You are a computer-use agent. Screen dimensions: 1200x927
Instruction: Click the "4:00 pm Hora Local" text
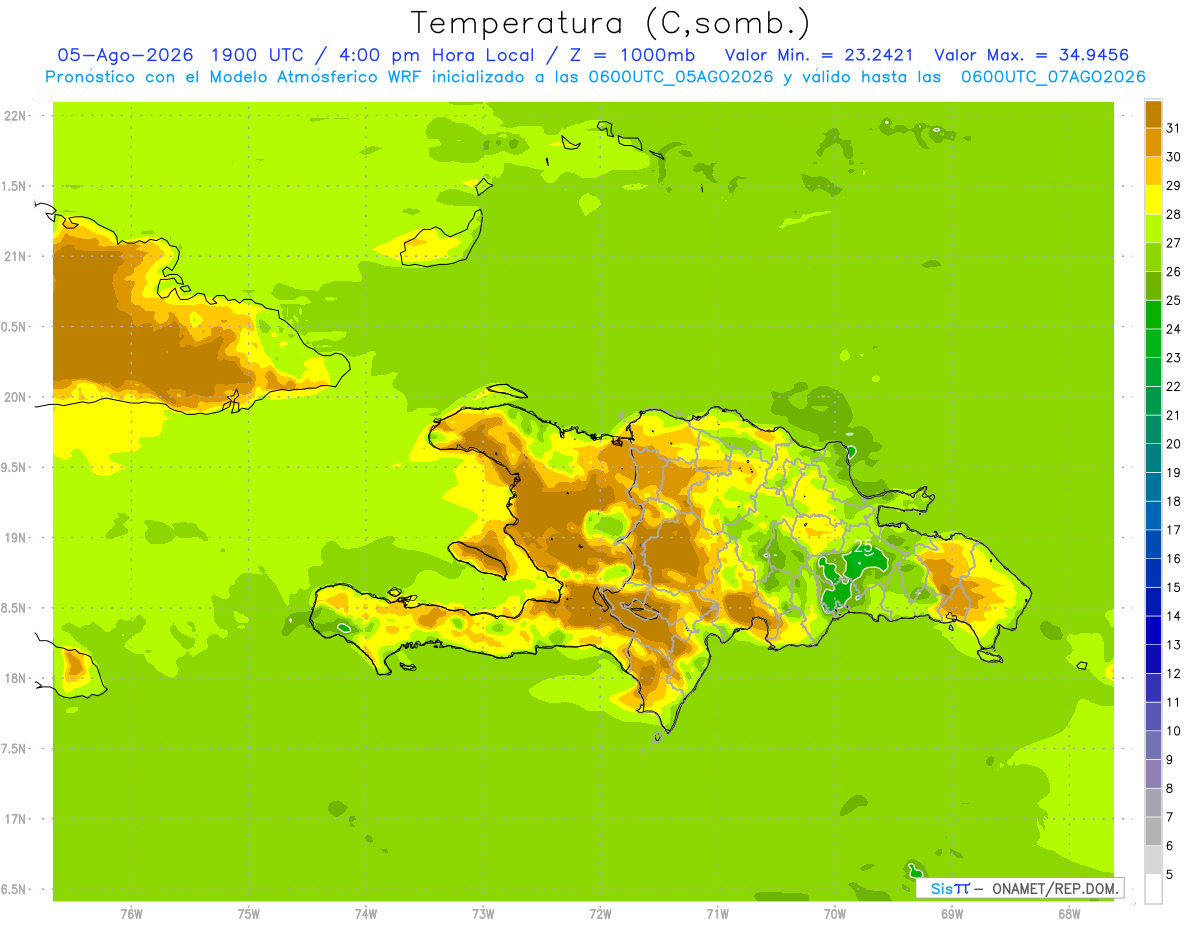coord(434,55)
